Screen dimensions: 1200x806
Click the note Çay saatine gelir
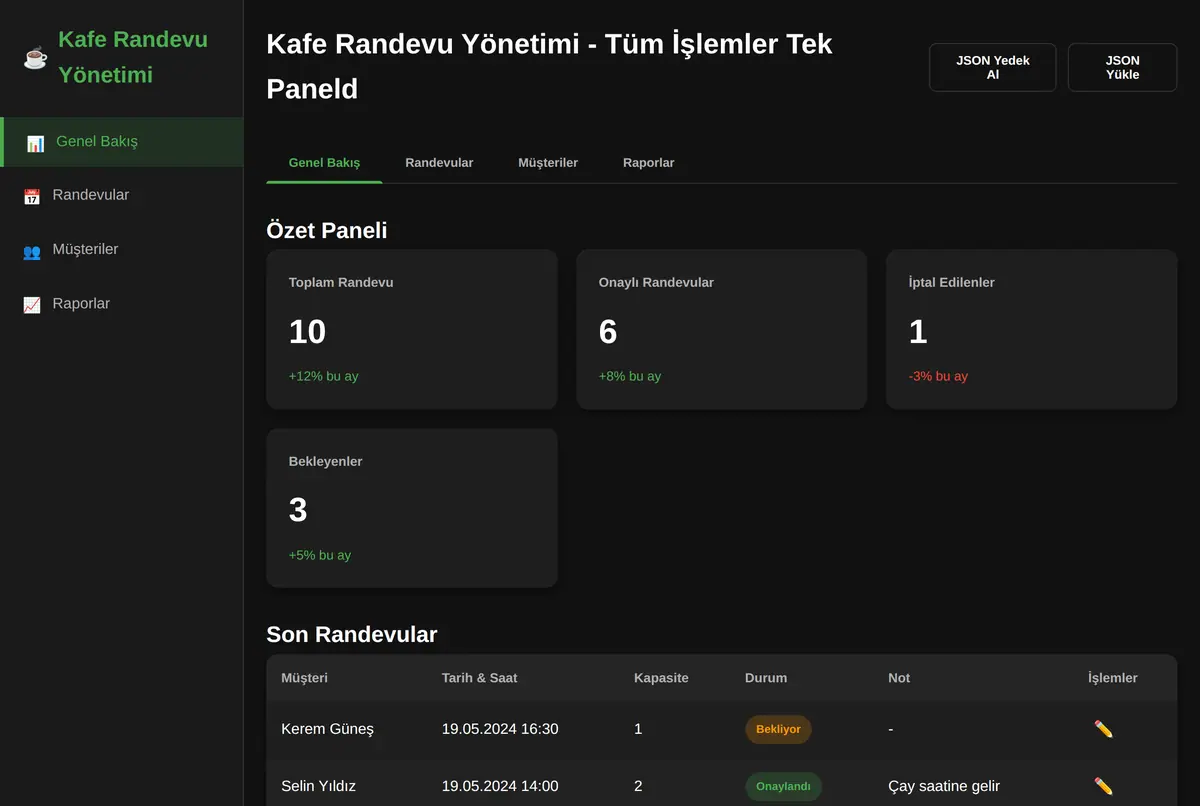click(x=944, y=786)
